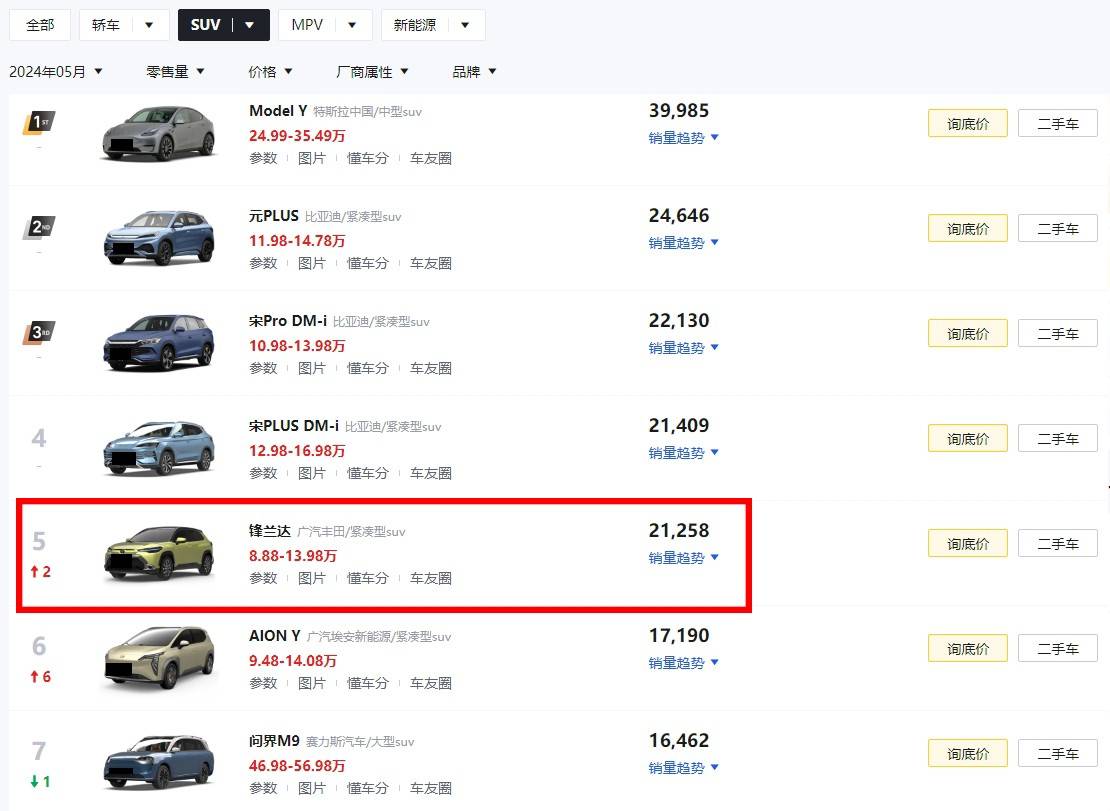The width and height of the screenshot is (1110, 811).
Task: Expand 销量趋势 for AION Y
Action: pyautogui.click(x=683, y=663)
